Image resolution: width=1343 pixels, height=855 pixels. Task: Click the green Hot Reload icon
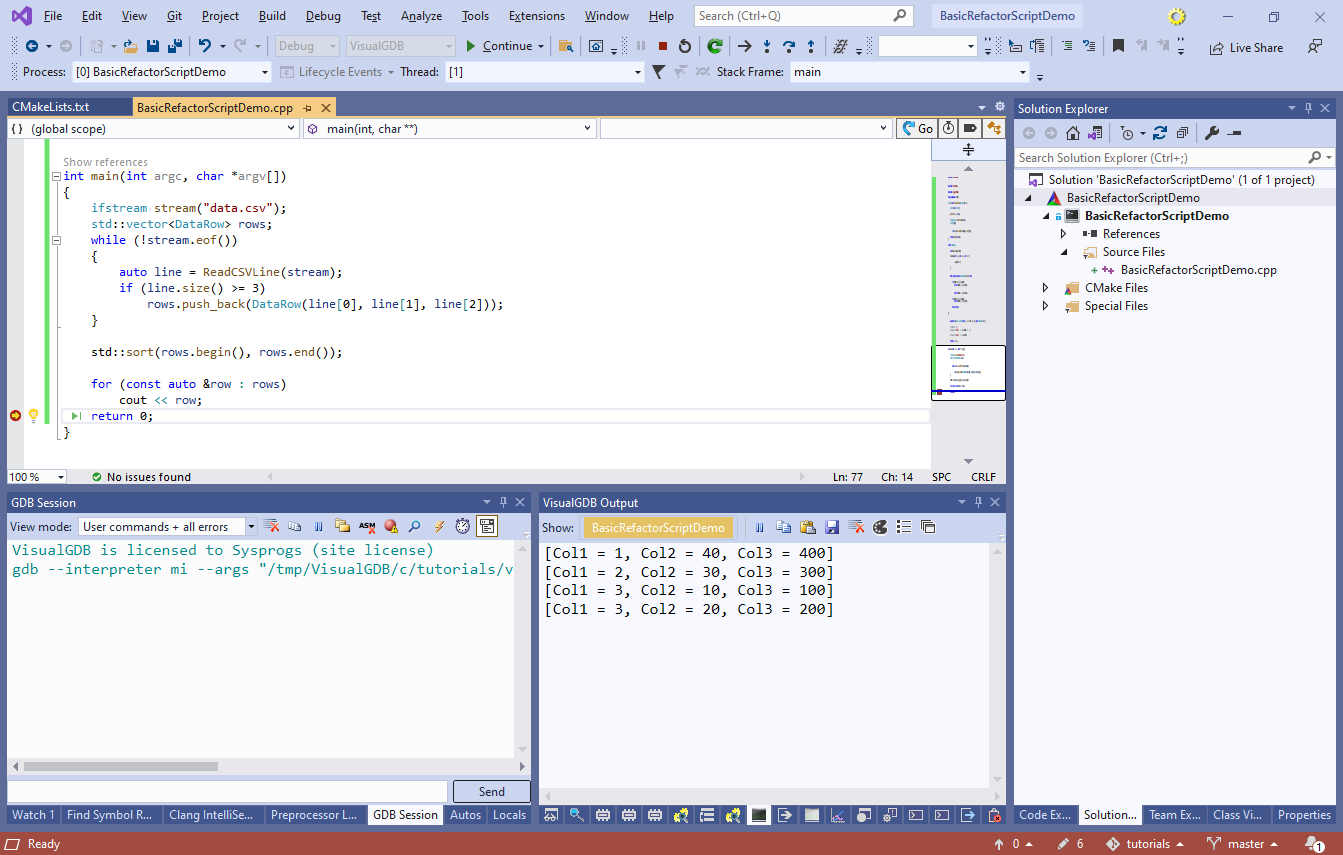[714, 46]
